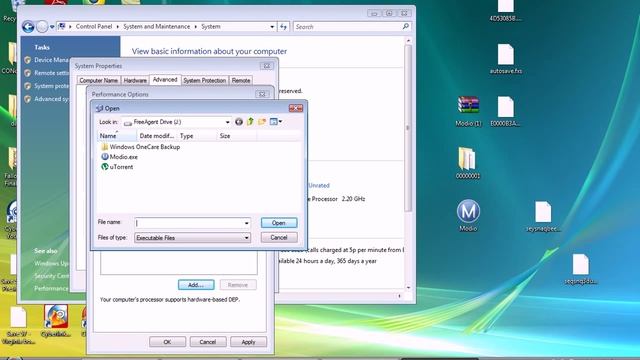640x360 pixels.
Task: Select the E0000B3A file icon on the desktop
Action: (x=505, y=111)
